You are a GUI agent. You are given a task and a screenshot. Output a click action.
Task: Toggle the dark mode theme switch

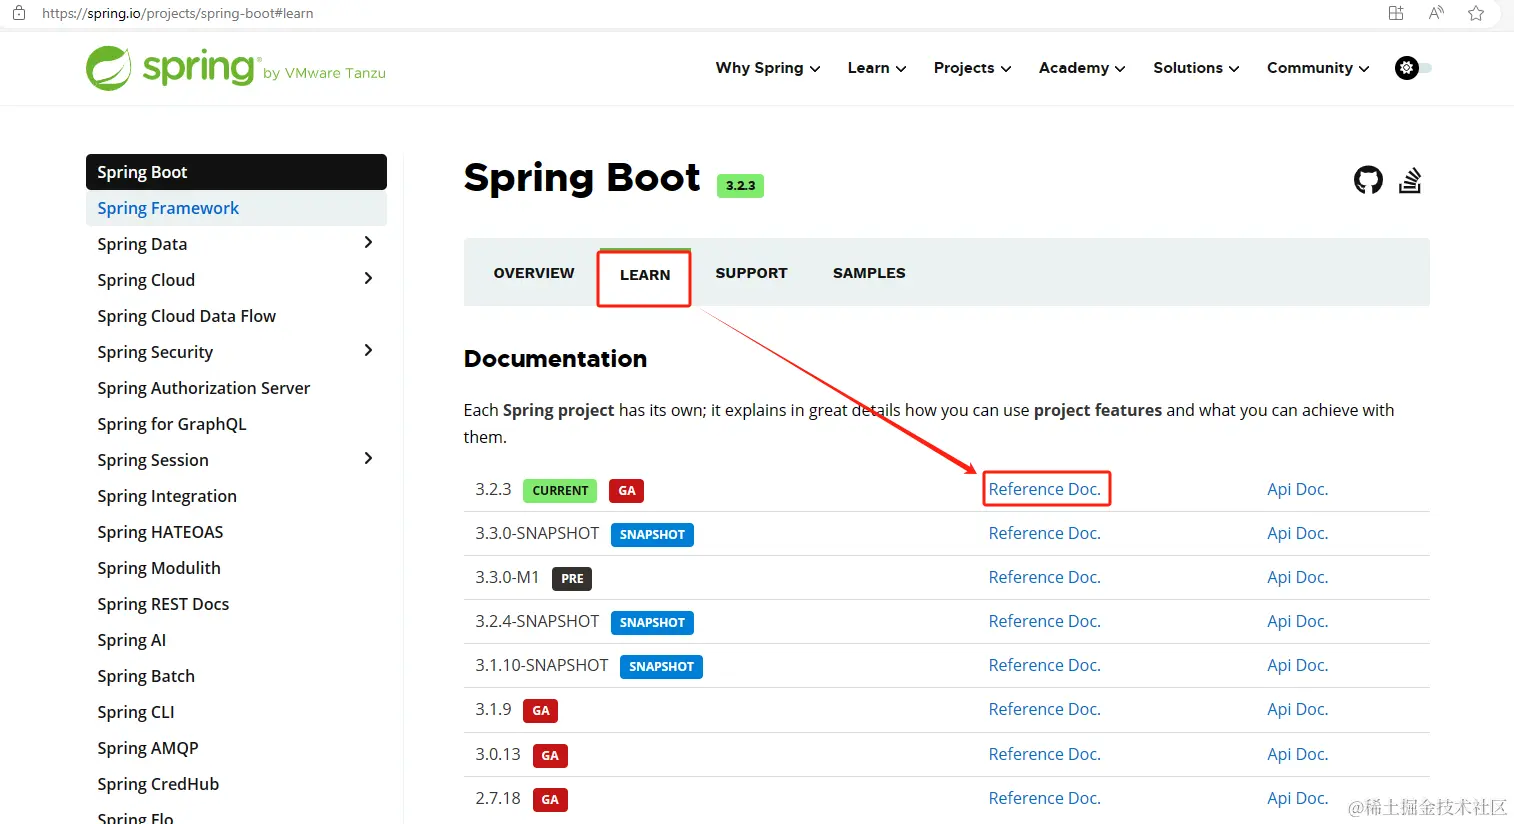click(x=1413, y=68)
